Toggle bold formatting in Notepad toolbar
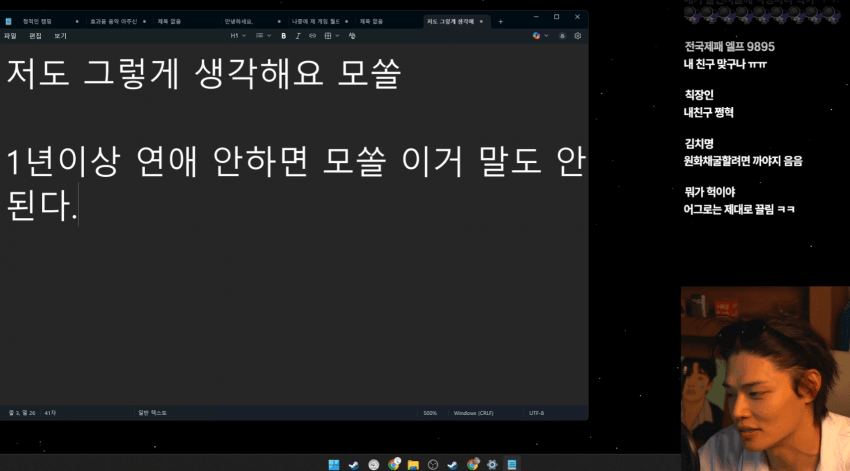Viewport: 850px width, 471px height. coord(284,35)
